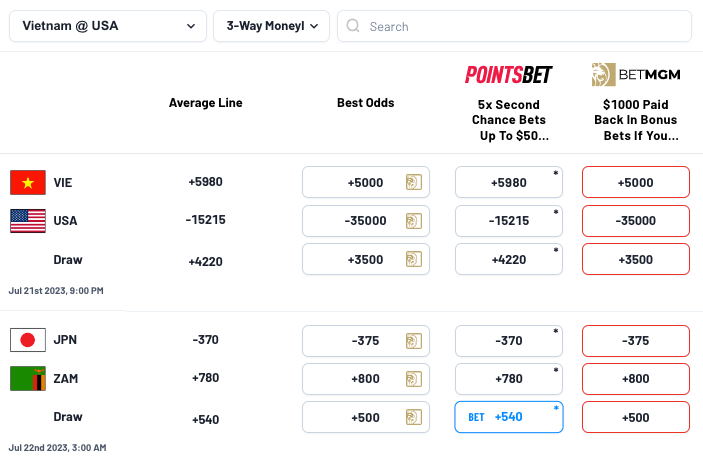The height and width of the screenshot is (466, 703).
Task: Click the search magnifier icon
Action: click(353, 26)
